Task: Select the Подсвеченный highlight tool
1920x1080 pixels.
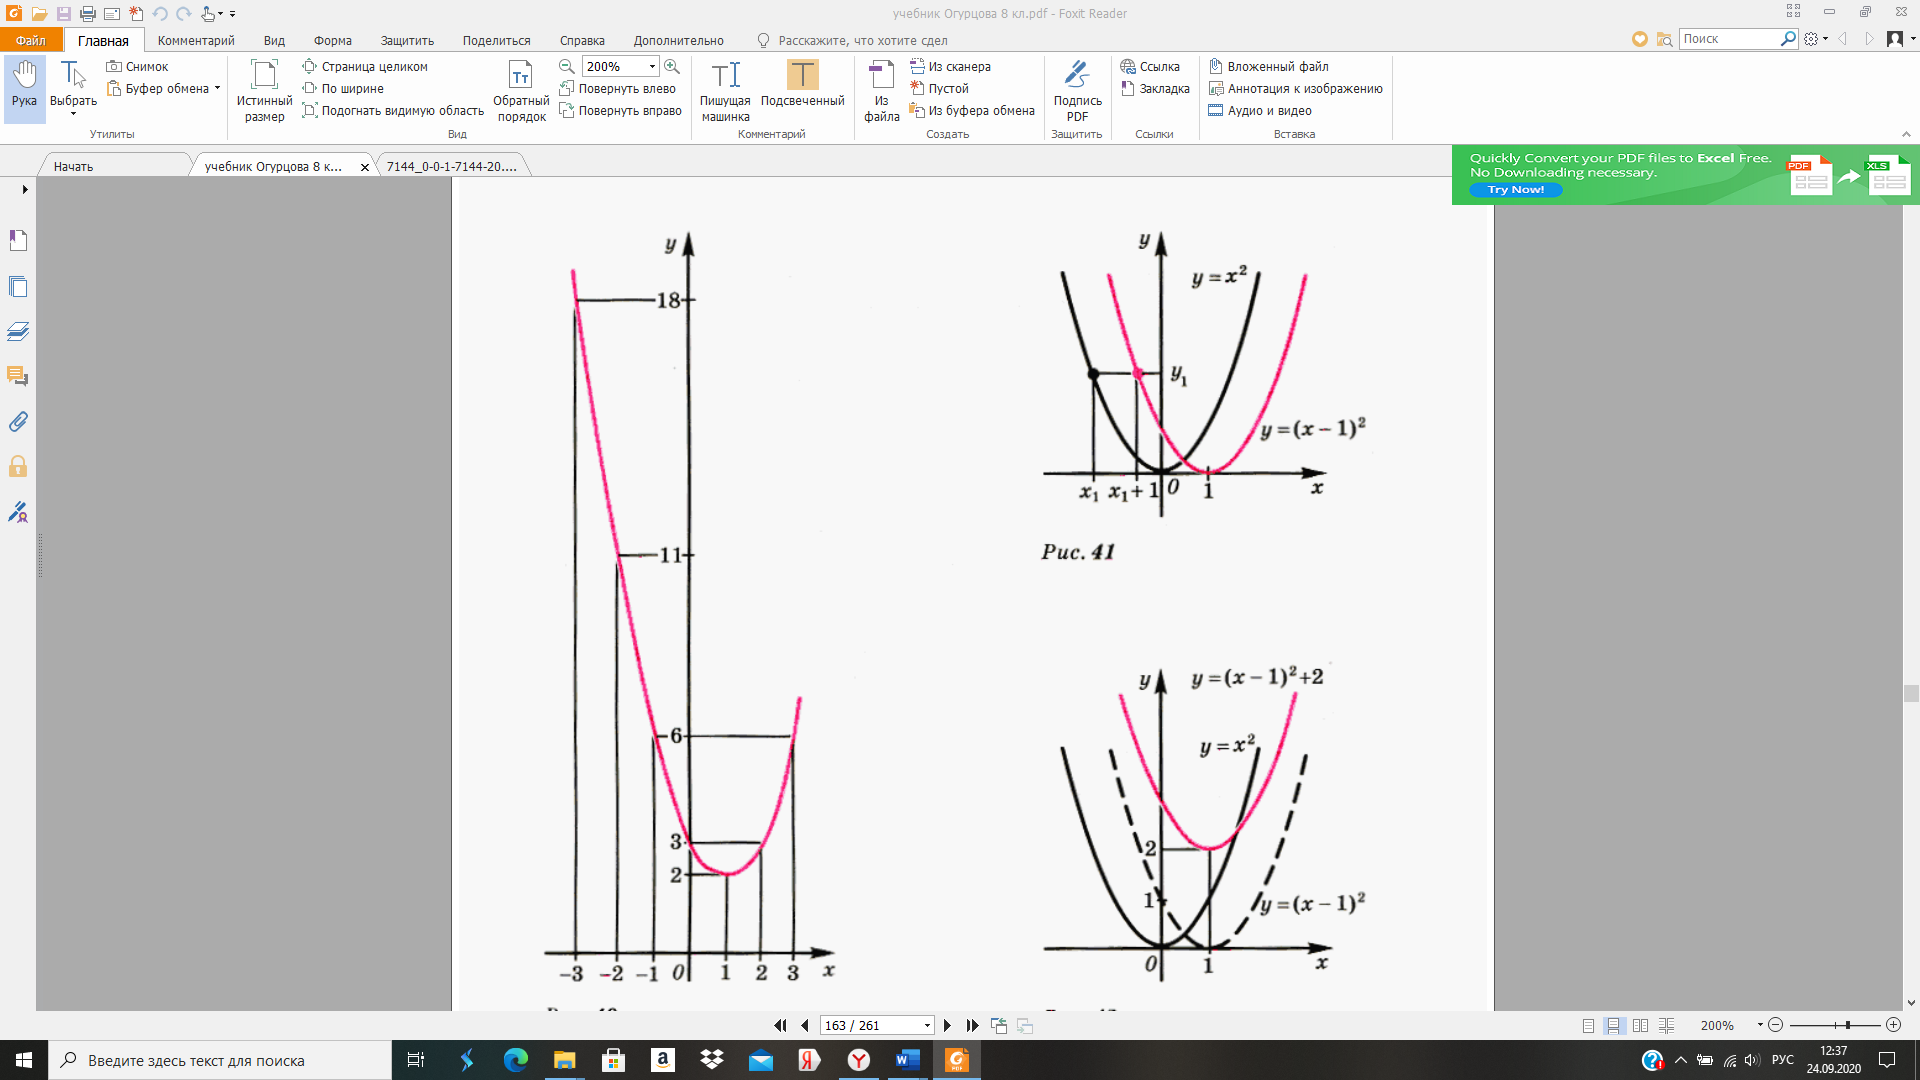Action: click(802, 84)
